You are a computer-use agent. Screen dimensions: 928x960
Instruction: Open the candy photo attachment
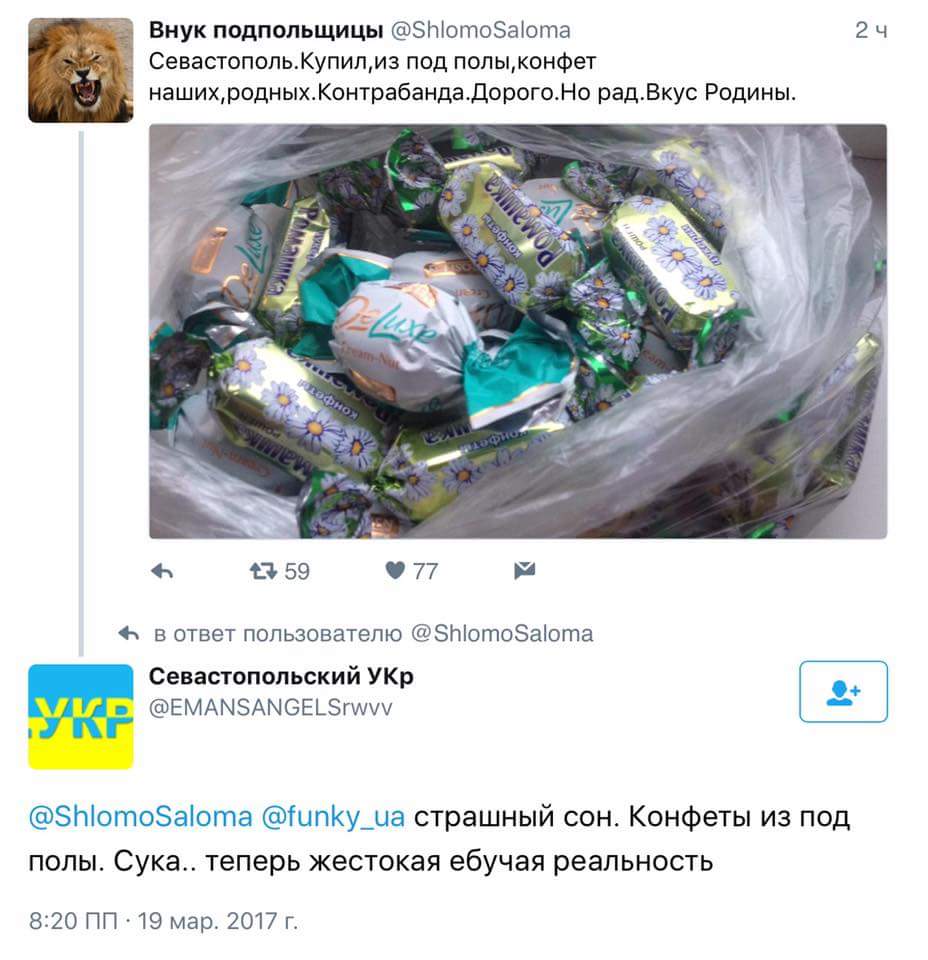[518, 331]
